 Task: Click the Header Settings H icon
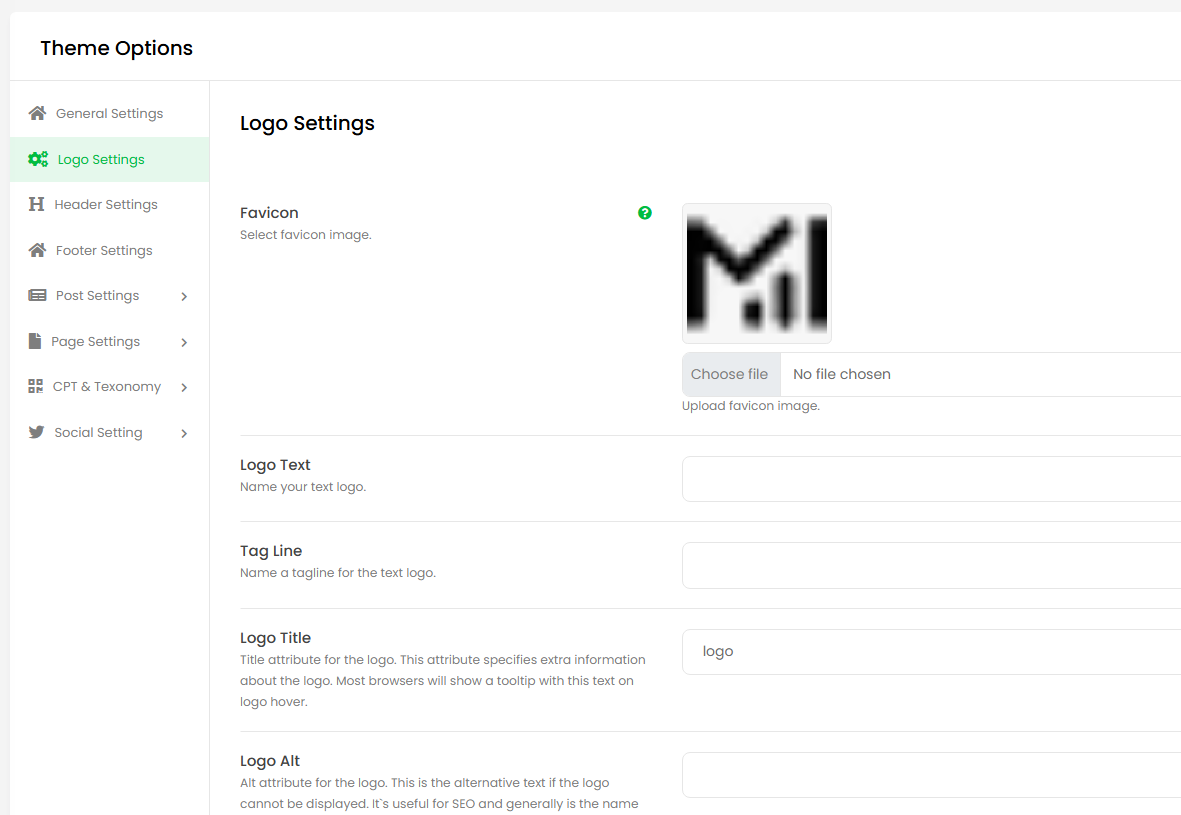coord(36,204)
